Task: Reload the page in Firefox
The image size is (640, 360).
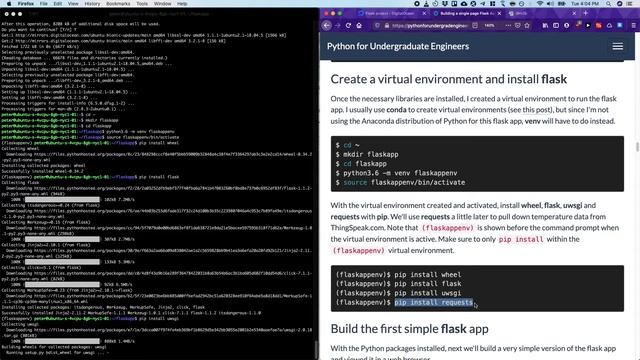Action: 348,25
